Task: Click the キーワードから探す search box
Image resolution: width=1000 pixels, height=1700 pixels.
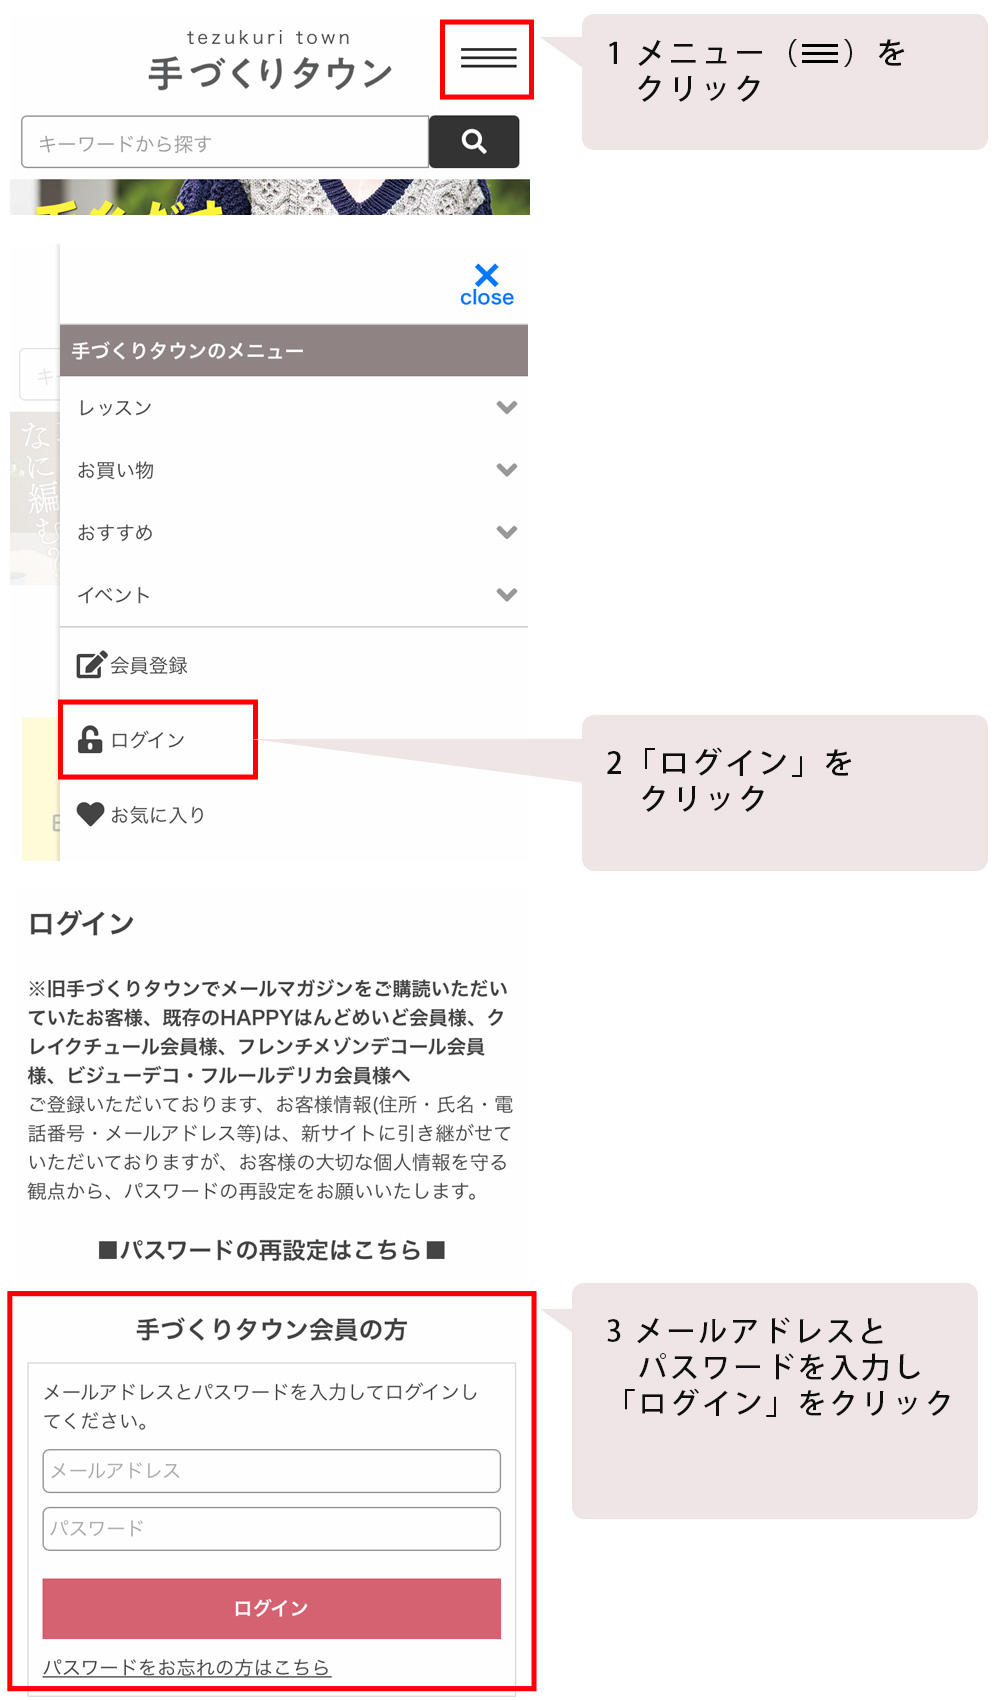Action: (225, 142)
